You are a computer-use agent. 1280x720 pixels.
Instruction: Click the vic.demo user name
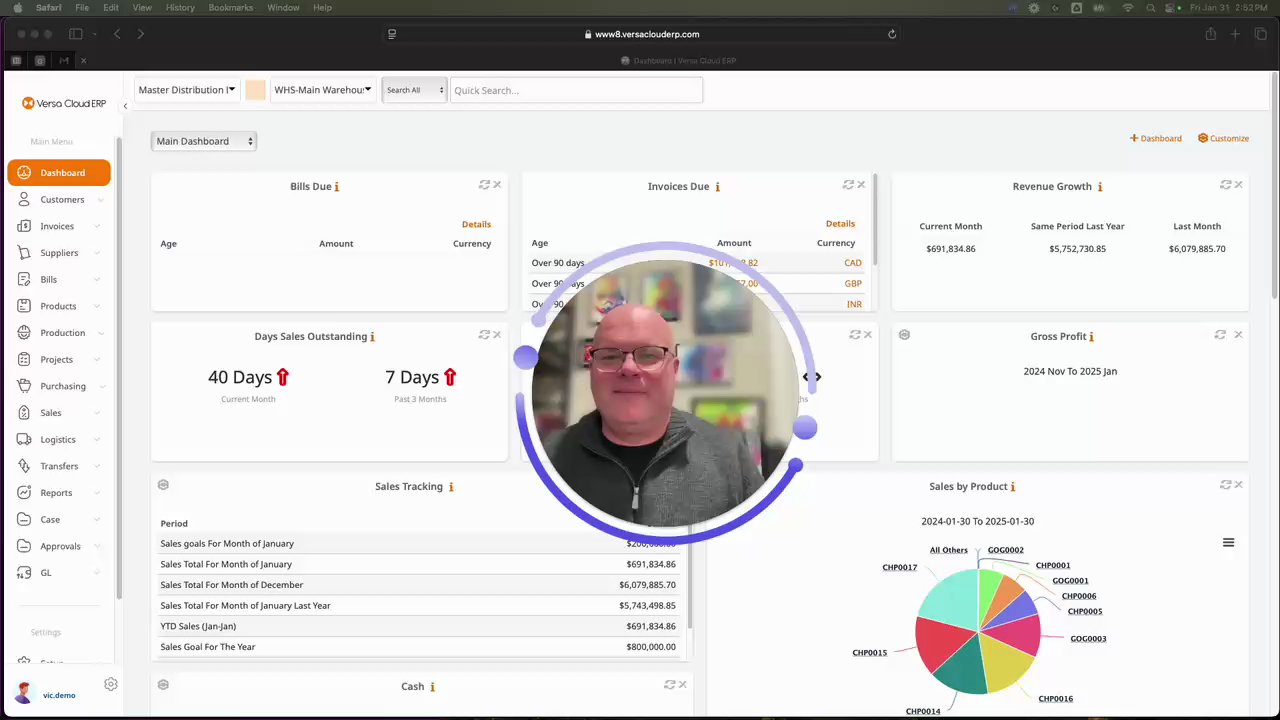click(59, 695)
